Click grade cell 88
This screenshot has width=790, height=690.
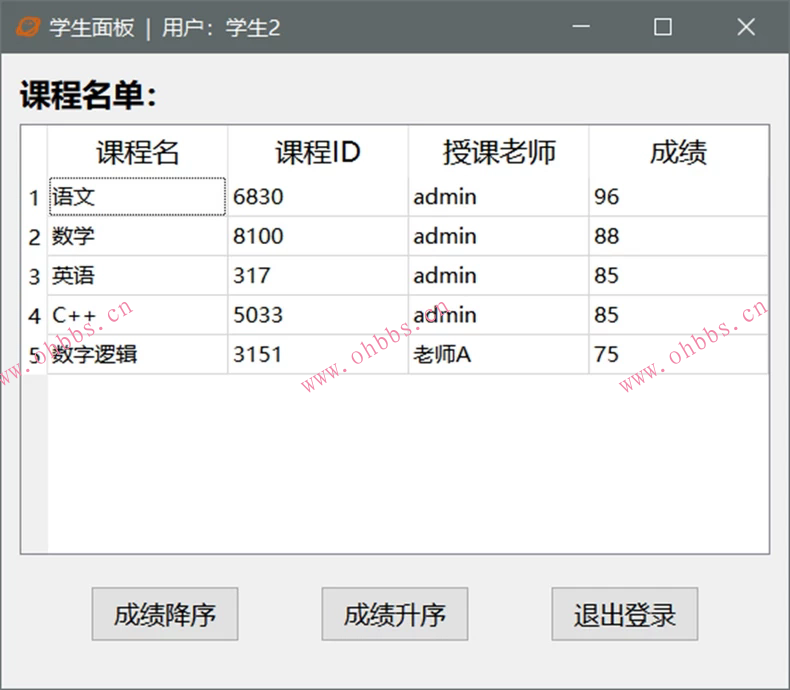[679, 236]
